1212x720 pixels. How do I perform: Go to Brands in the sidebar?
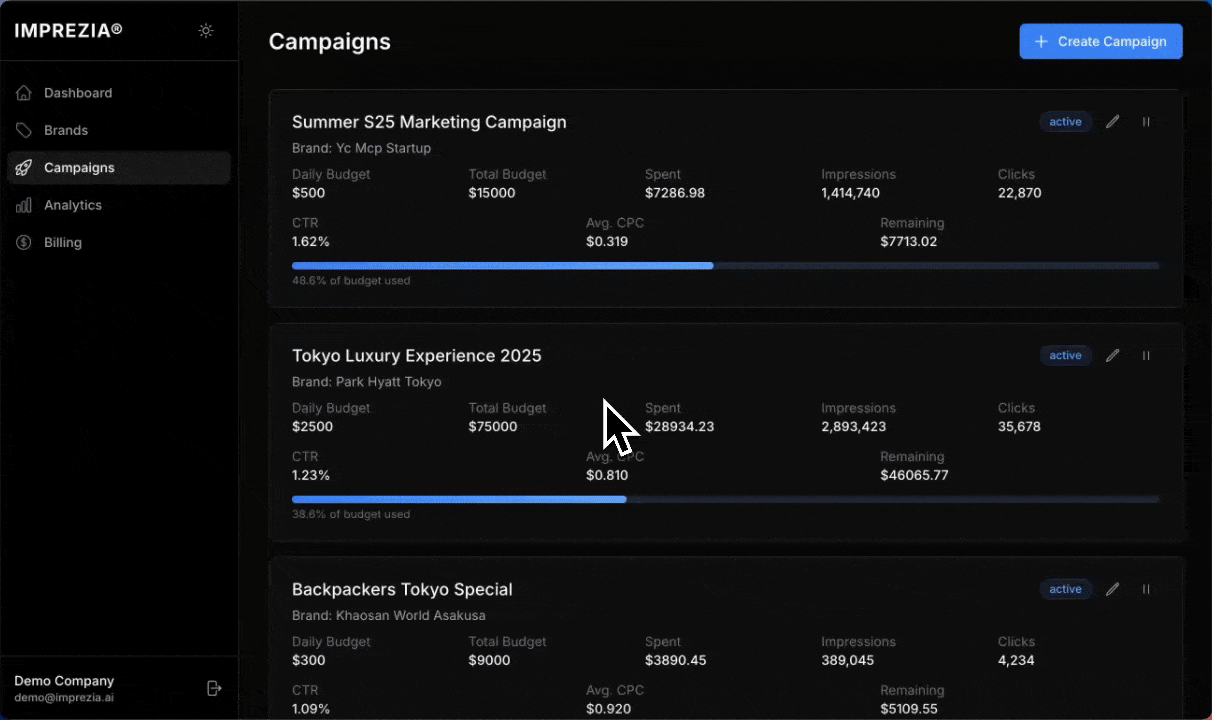click(x=66, y=130)
